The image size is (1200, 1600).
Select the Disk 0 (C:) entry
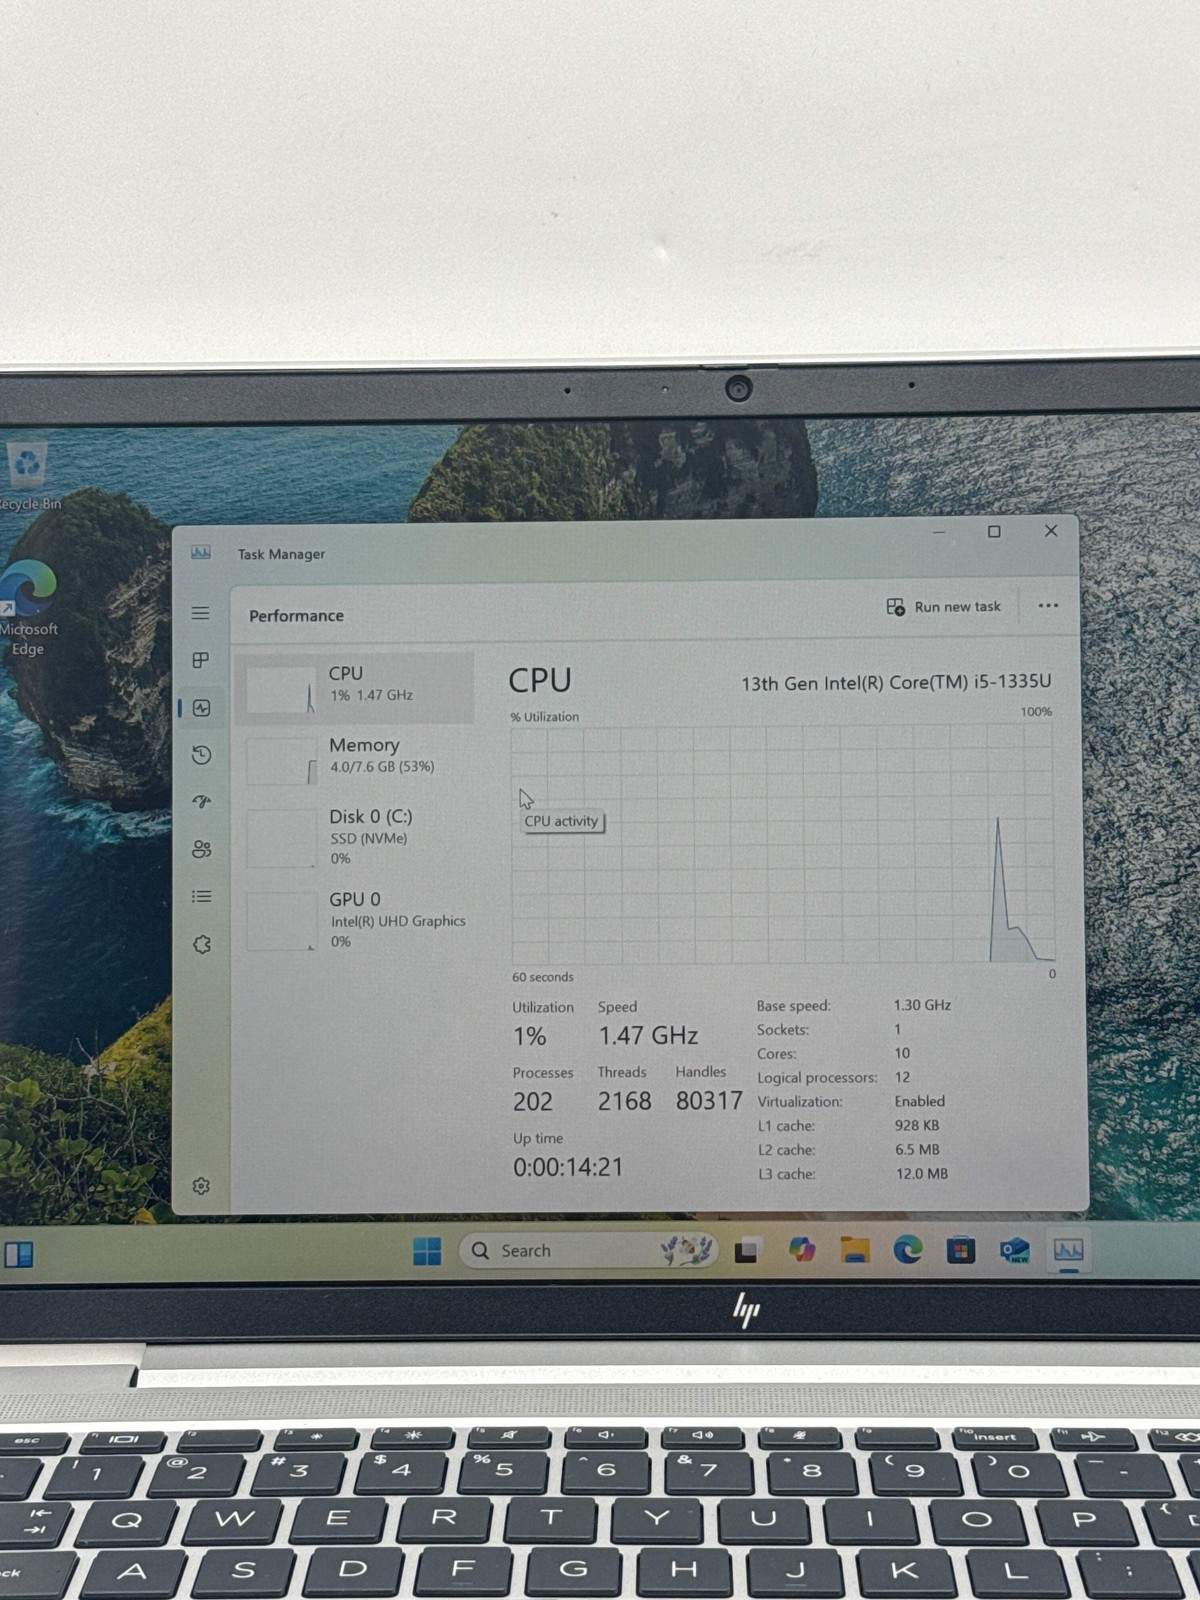356,836
